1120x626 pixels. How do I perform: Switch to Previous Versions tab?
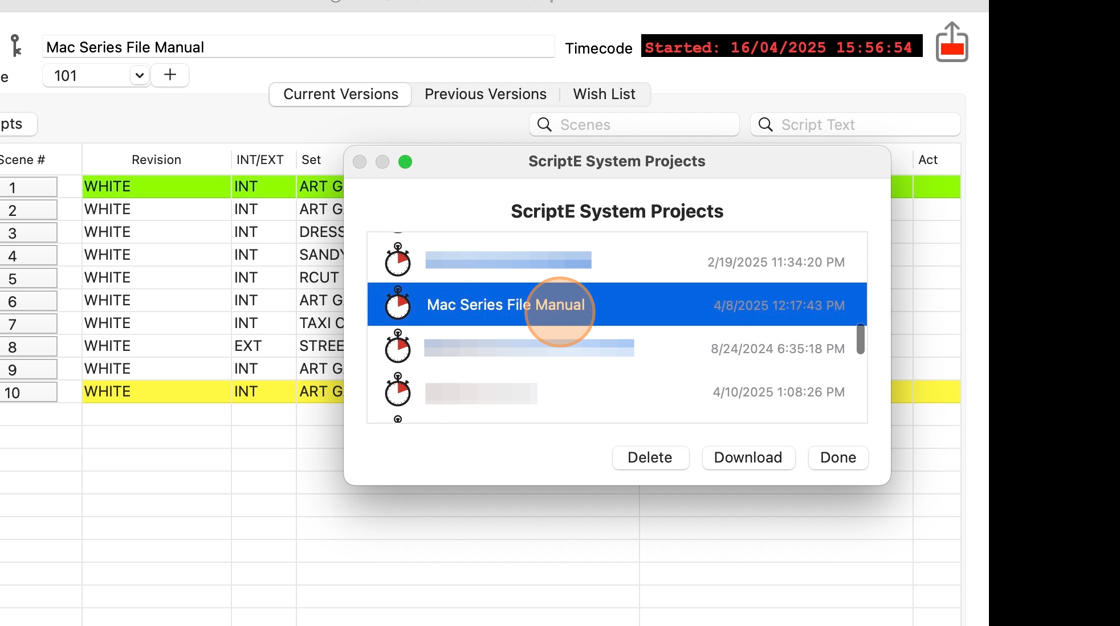(486, 94)
